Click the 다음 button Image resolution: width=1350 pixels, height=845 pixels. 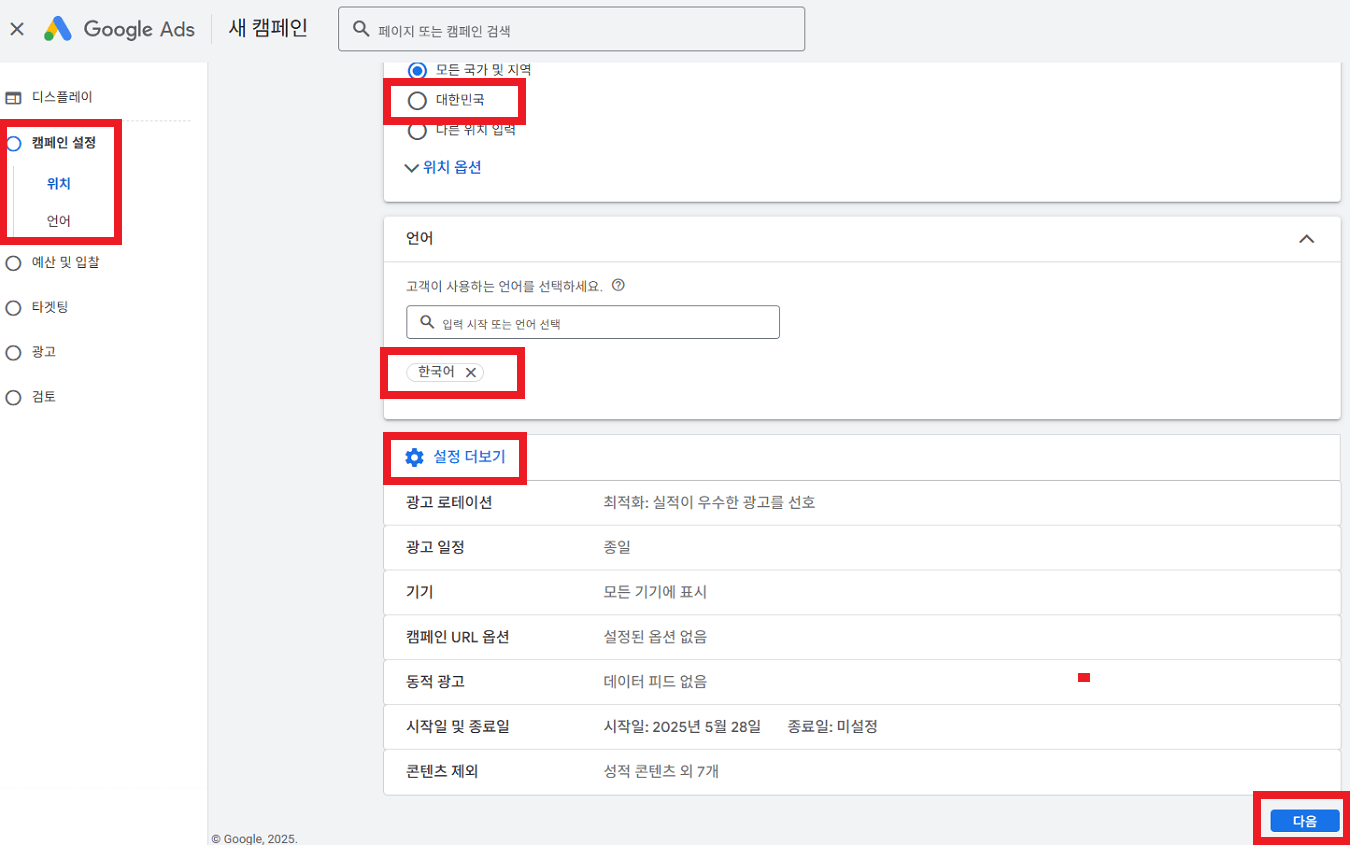1305,821
